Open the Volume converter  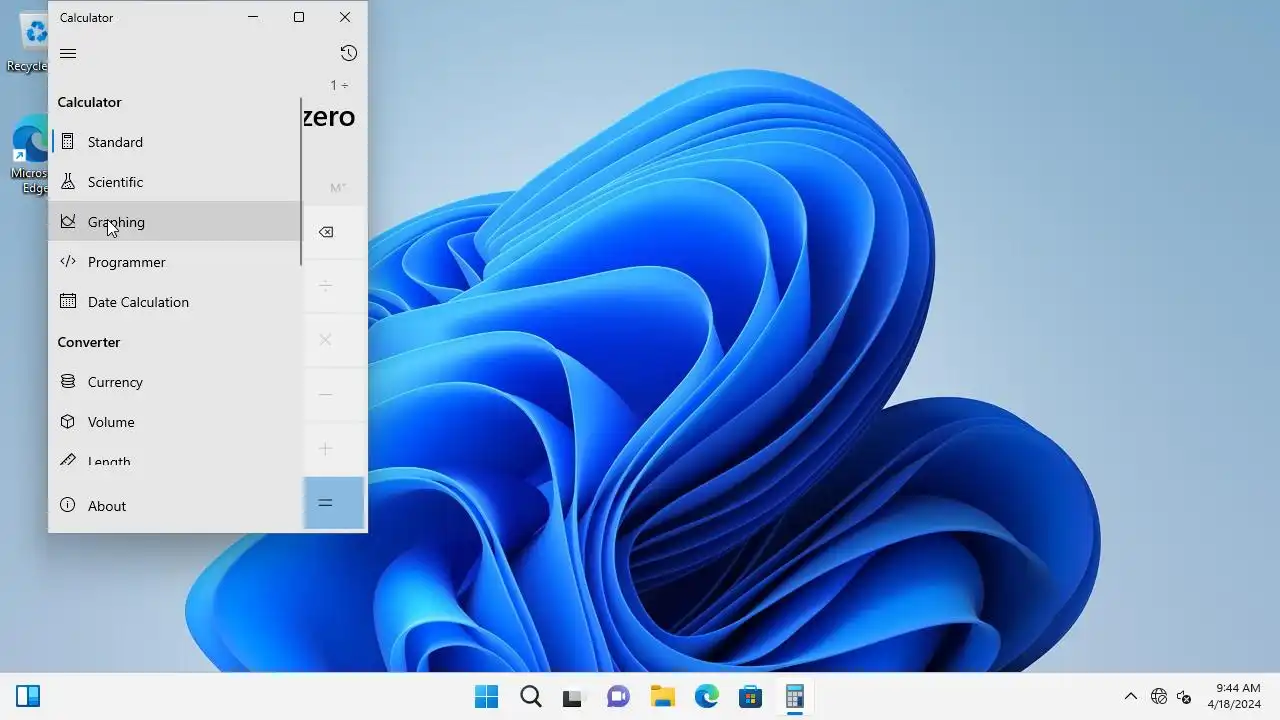pos(175,422)
